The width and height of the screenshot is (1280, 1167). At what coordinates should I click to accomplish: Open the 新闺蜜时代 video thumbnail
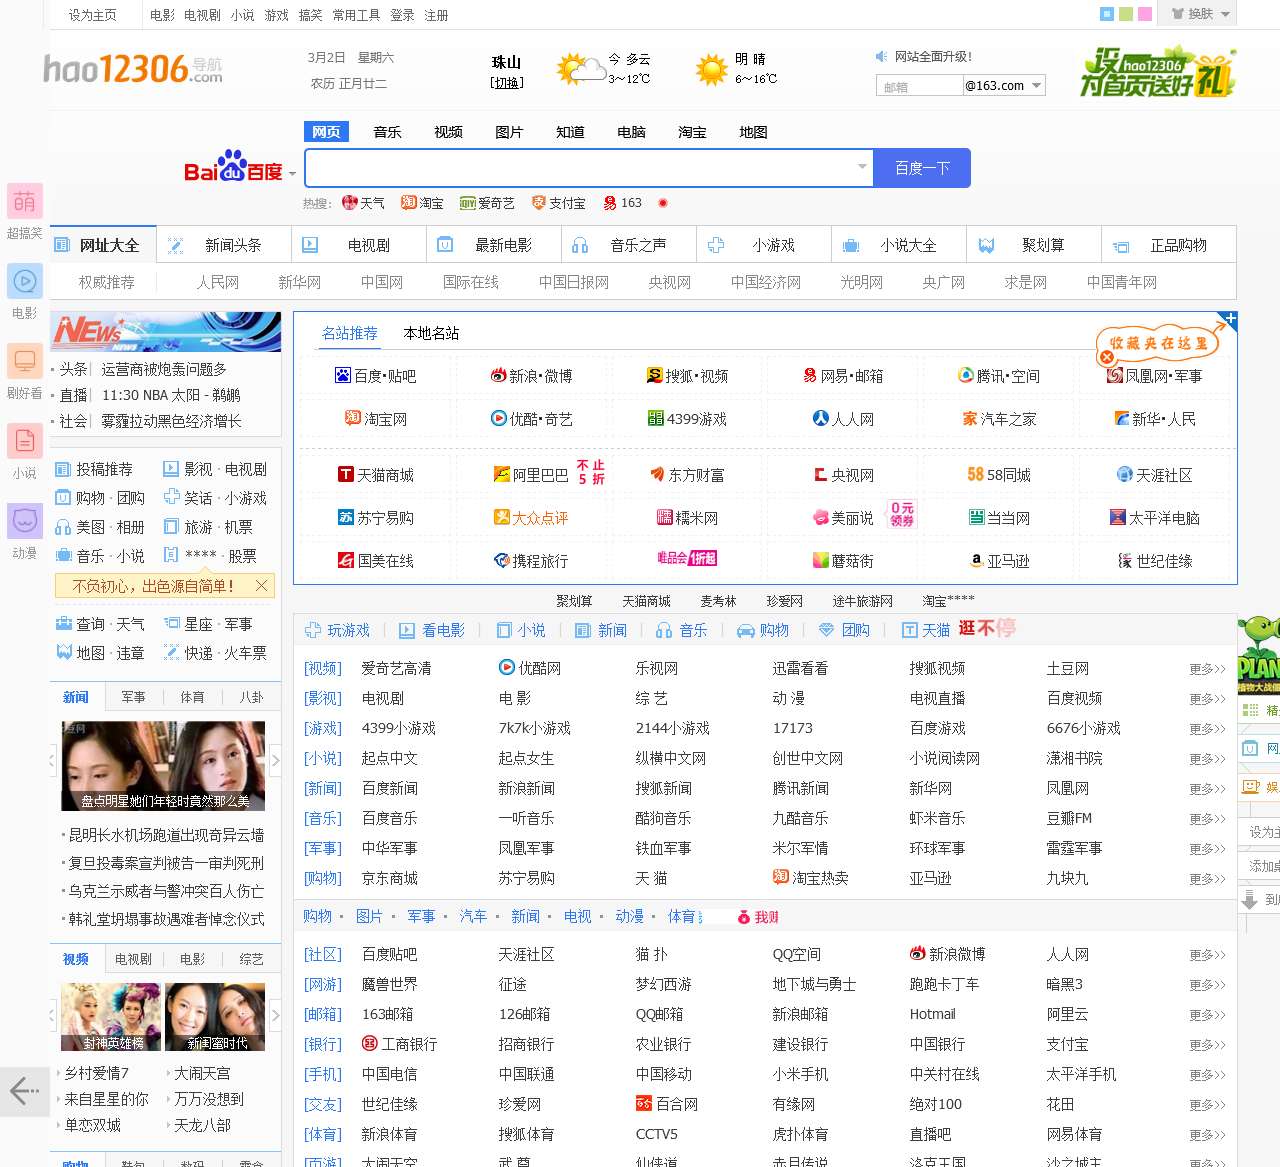(x=215, y=1017)
